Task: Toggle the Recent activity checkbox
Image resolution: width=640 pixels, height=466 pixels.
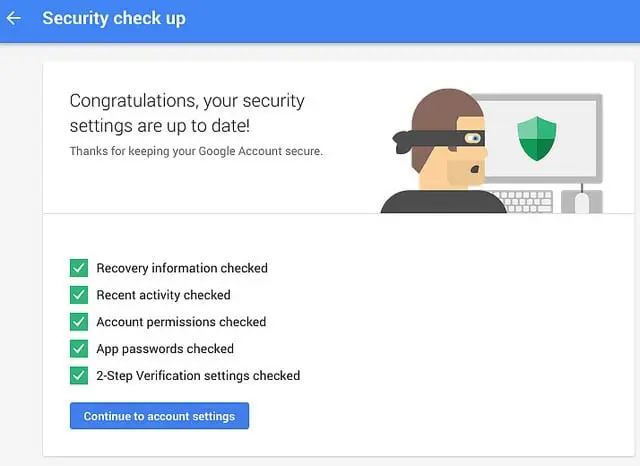Action: 79,295
